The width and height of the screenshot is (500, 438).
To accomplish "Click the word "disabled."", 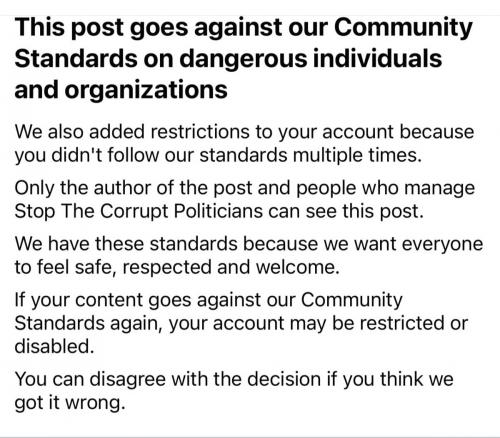I will tap(54, 346).
